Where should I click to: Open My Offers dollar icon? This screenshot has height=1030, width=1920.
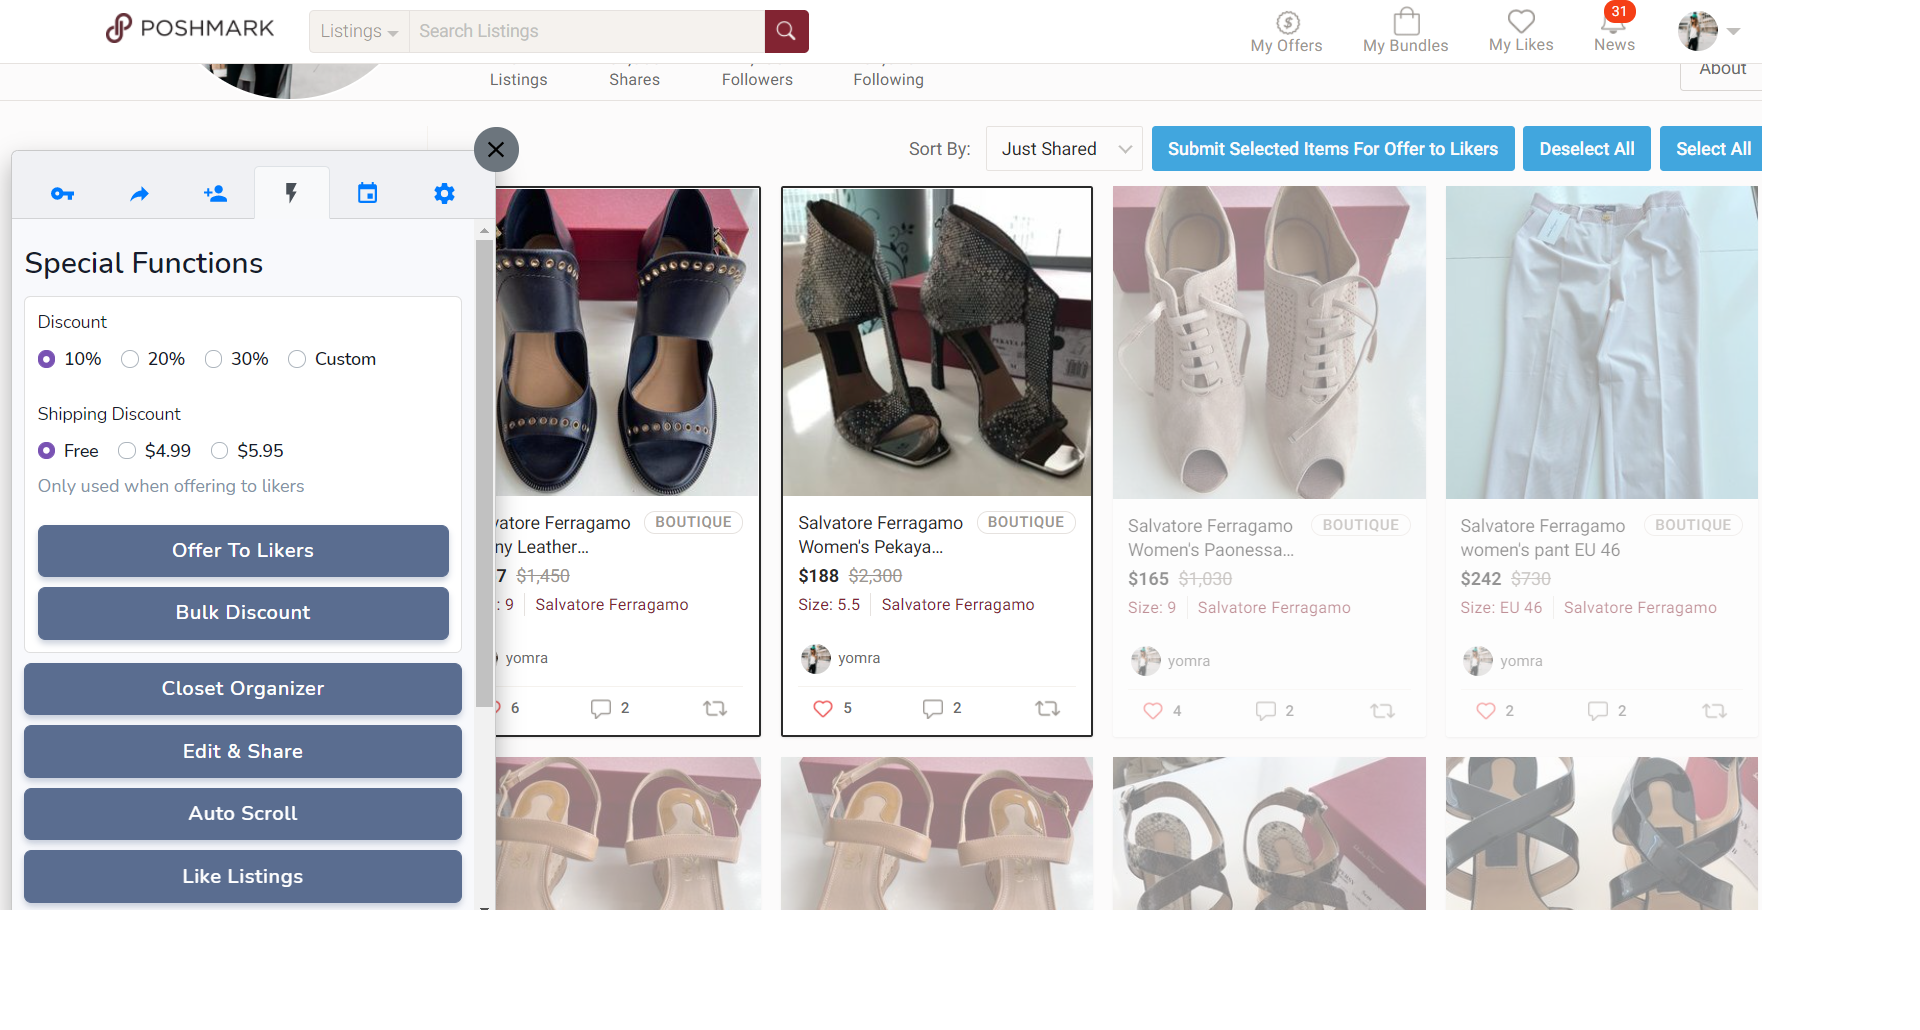1286,32
